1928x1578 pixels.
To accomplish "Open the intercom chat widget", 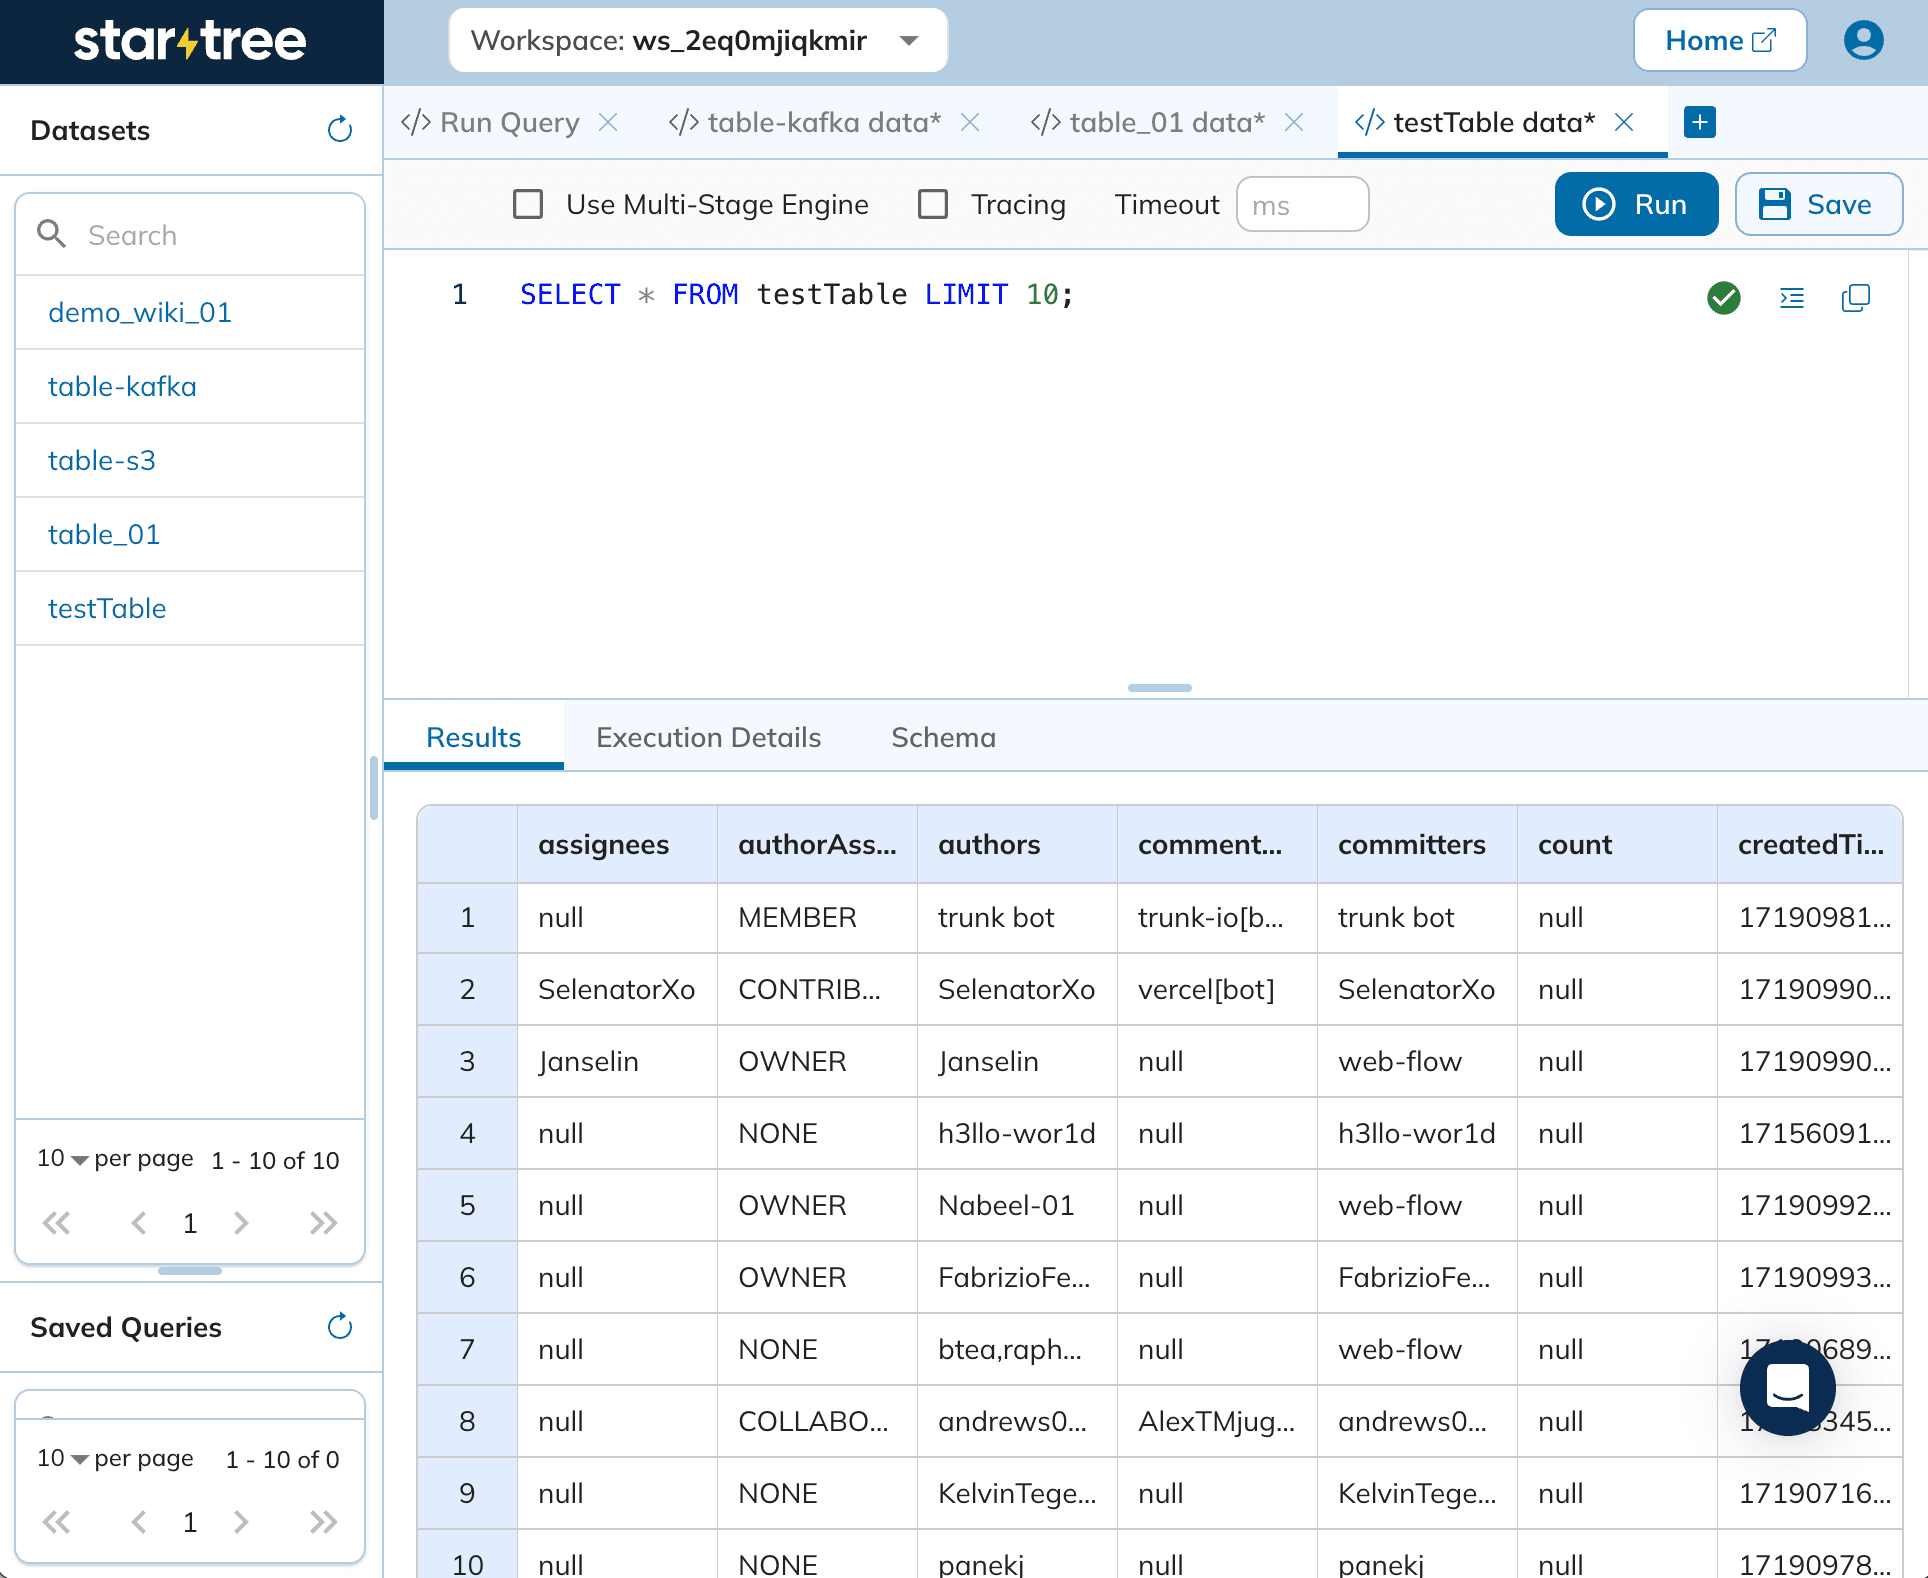I will pos(1787,1388).
